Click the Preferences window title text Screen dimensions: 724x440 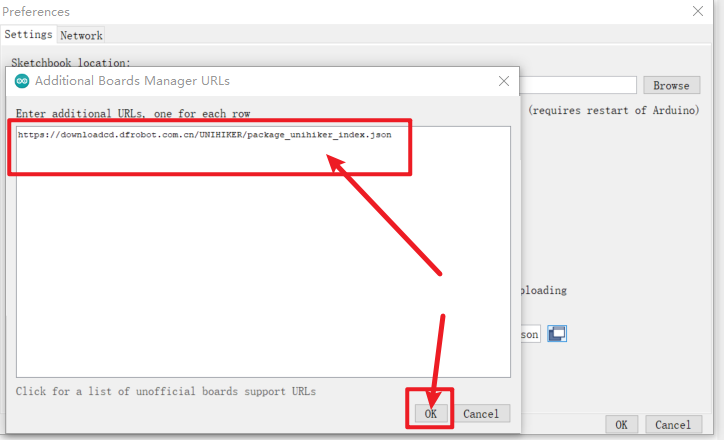[36, 11]
